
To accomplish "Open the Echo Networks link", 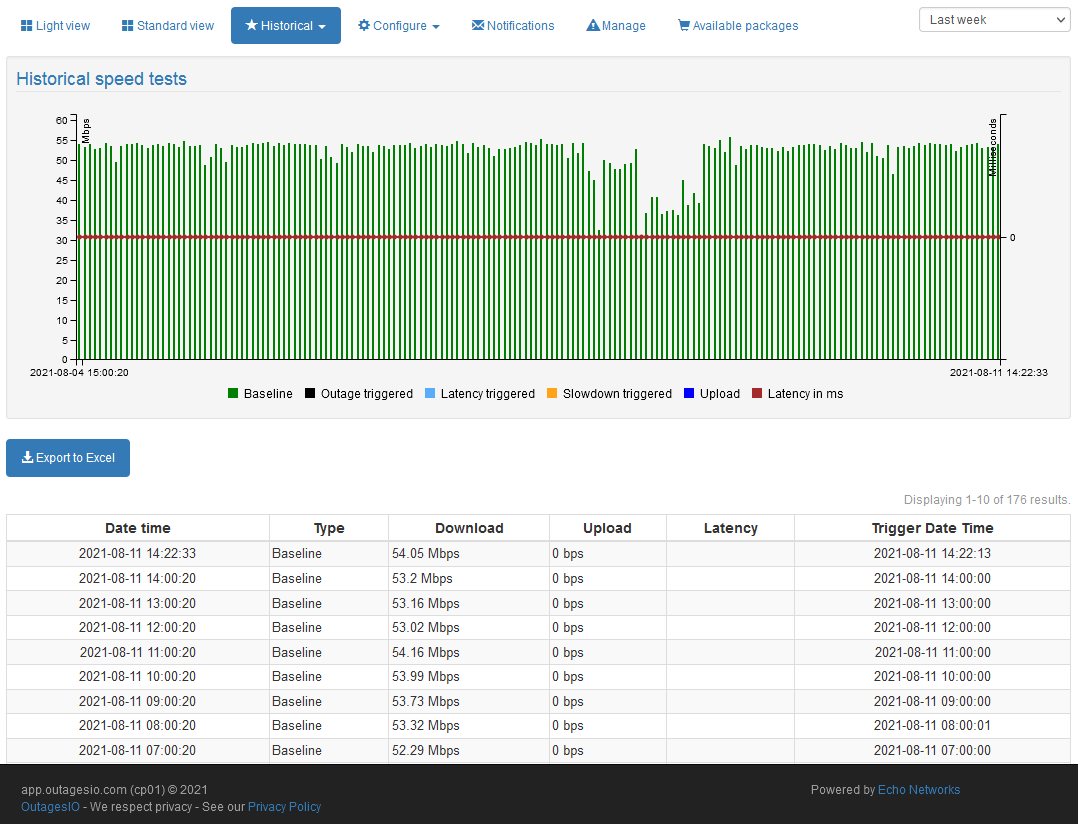I will tap(919, 790).
